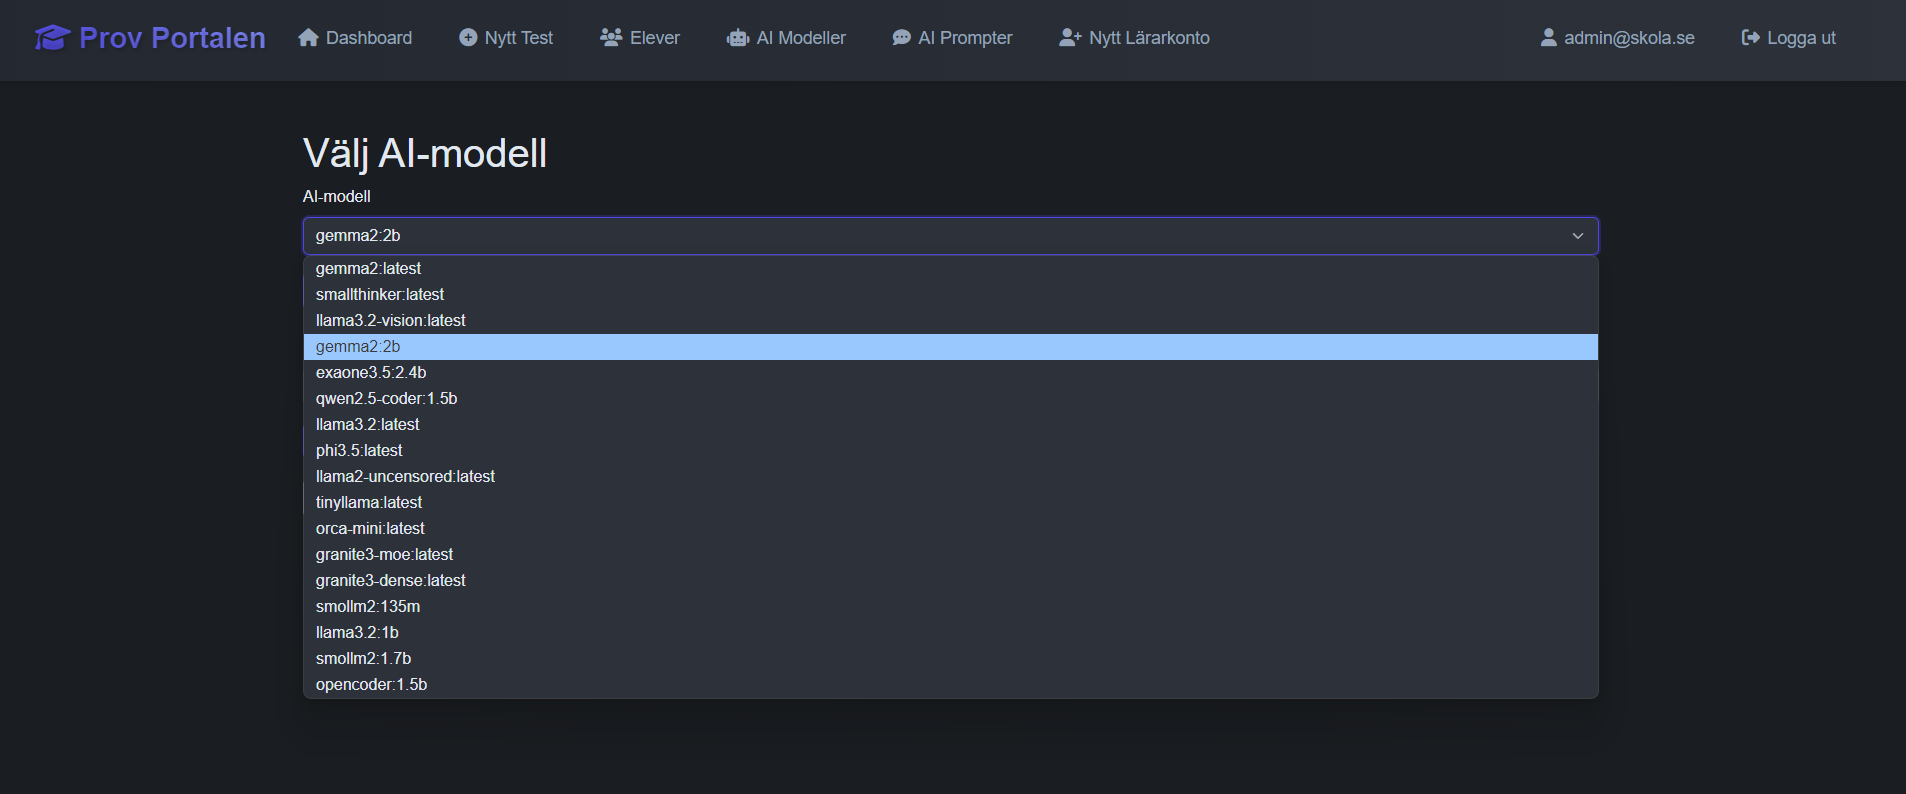
Task: Open Nytt Test page
Action: [x=506, y=38]
